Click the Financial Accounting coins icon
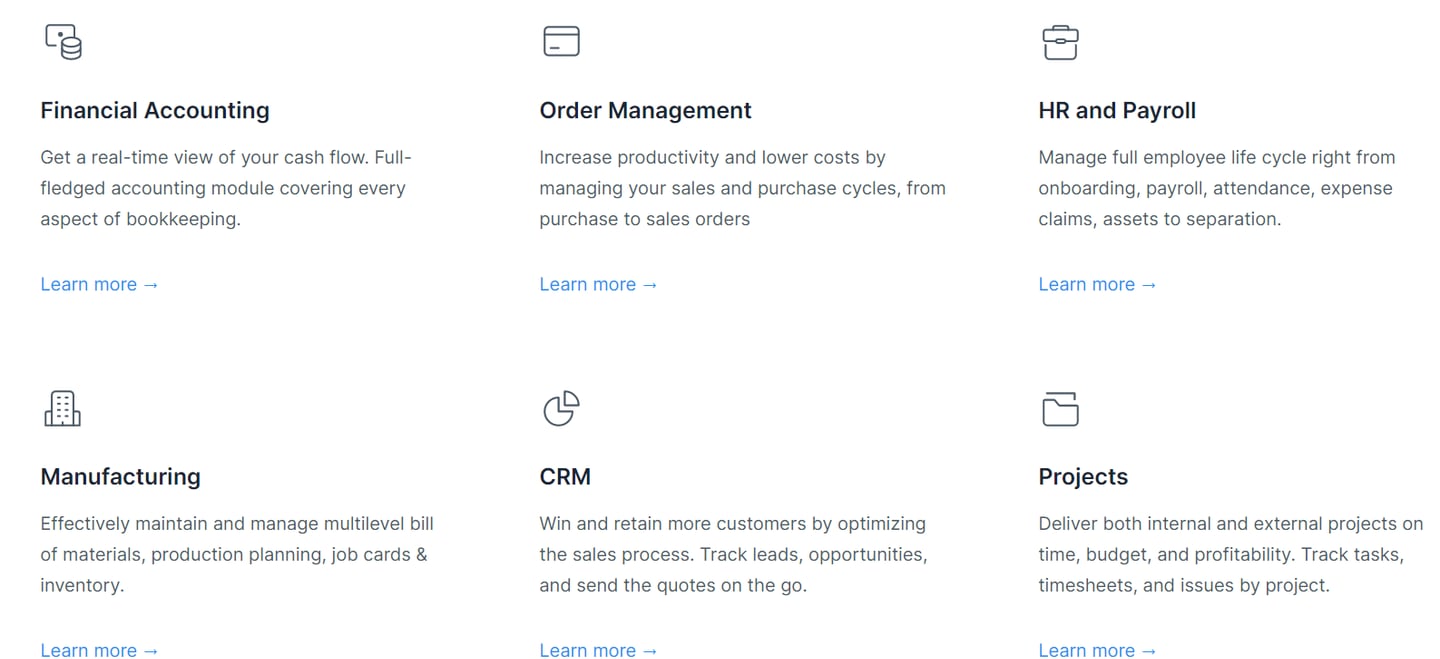Image resolution: width=1440 pixels, height=659 pixels. tap(63, 42)
